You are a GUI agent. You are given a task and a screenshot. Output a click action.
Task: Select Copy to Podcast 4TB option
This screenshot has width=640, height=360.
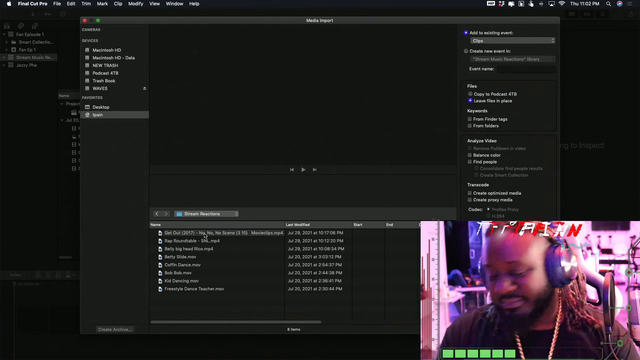[x=470, y=94]
